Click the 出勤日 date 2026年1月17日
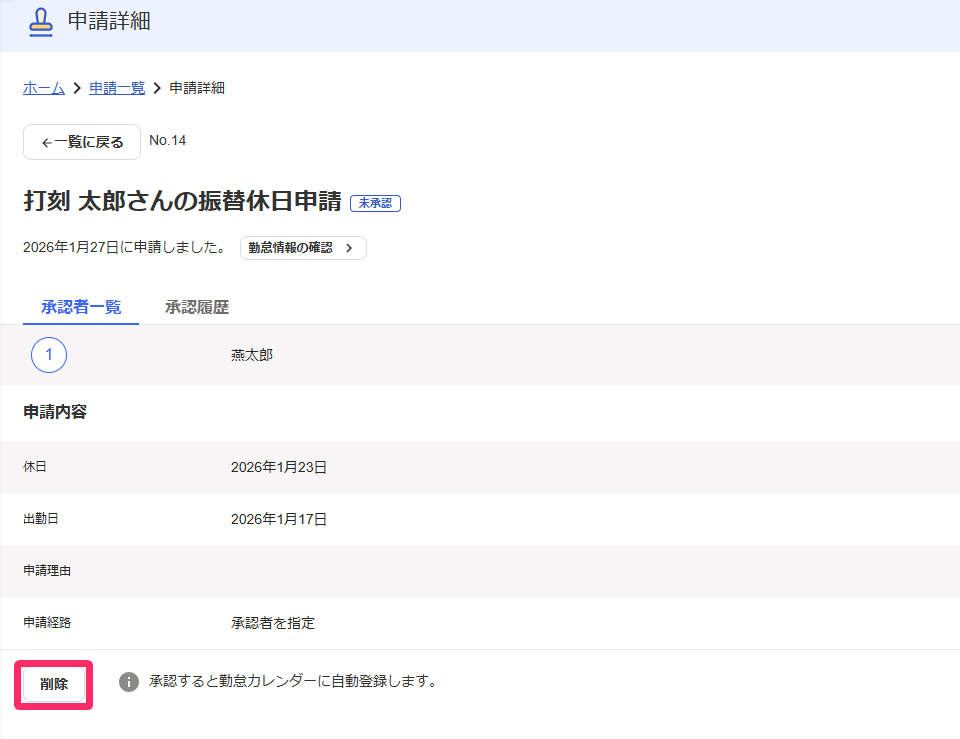The height and width of the screenshot is (739, 960). 279,519
